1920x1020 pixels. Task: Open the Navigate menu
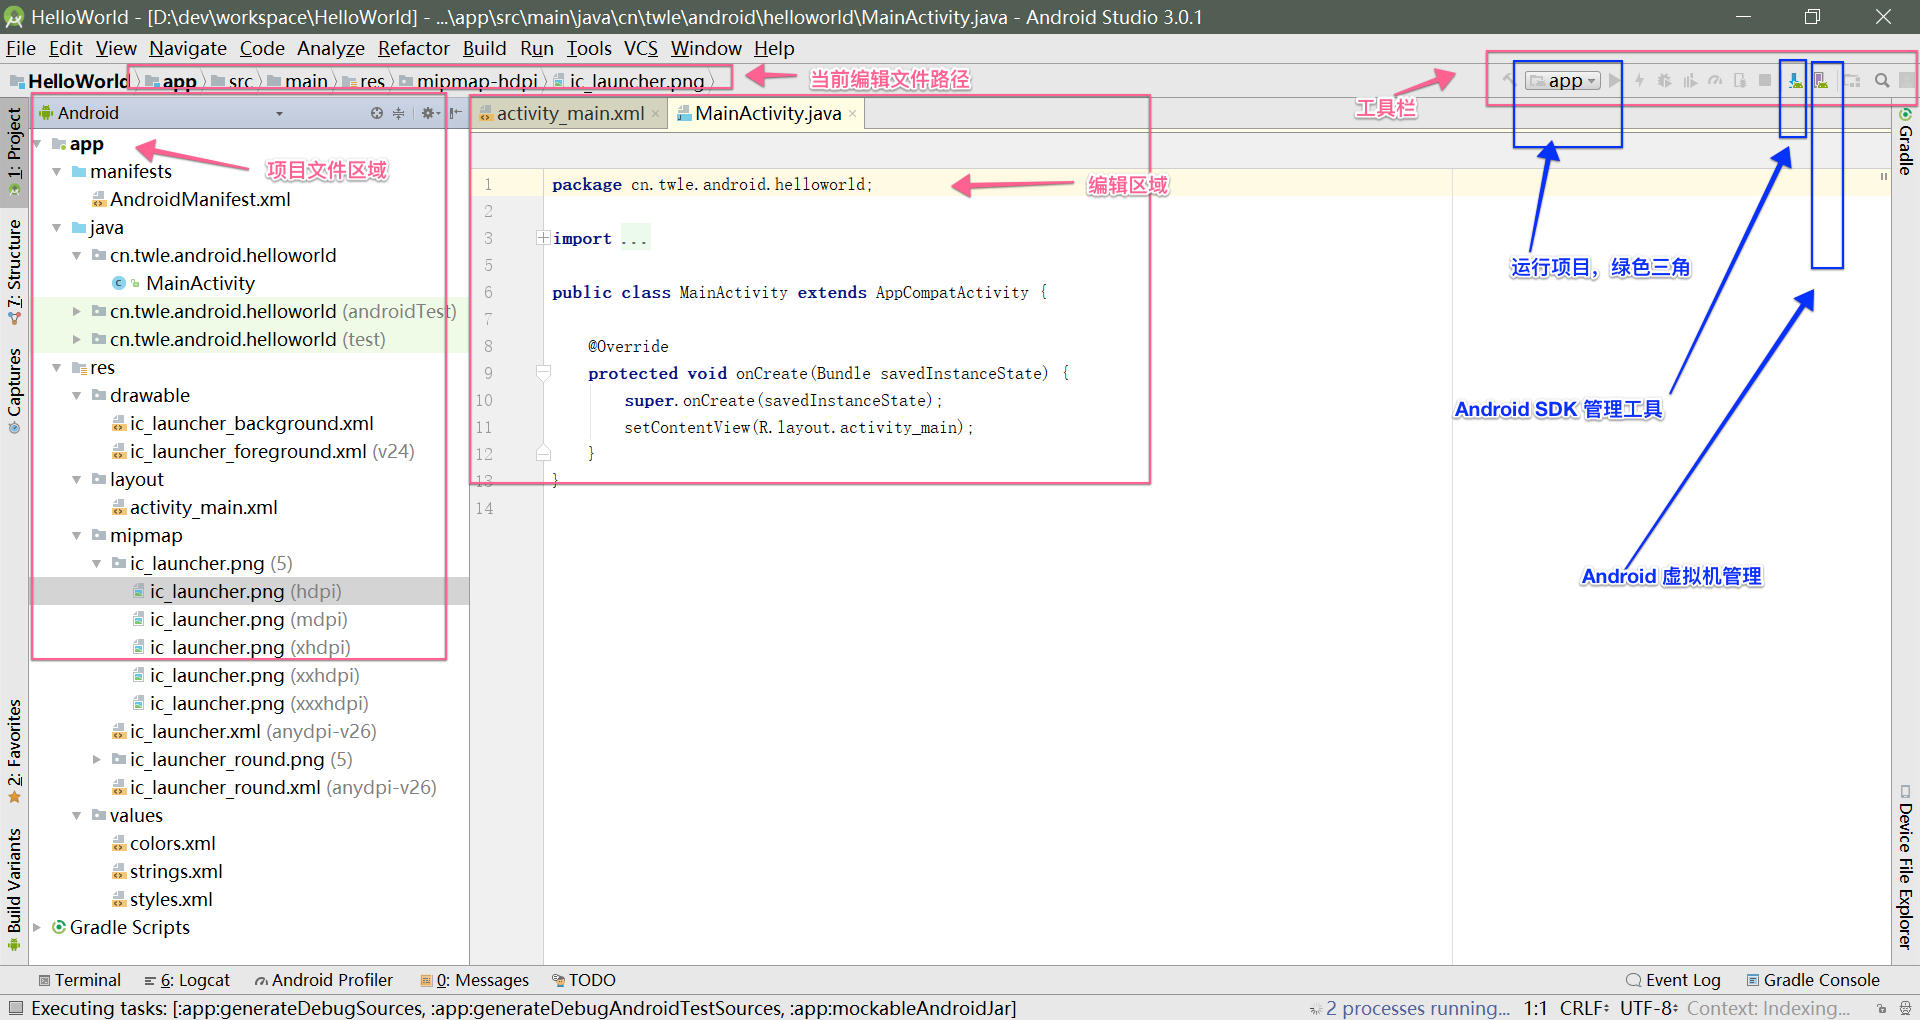coord(188,48)
